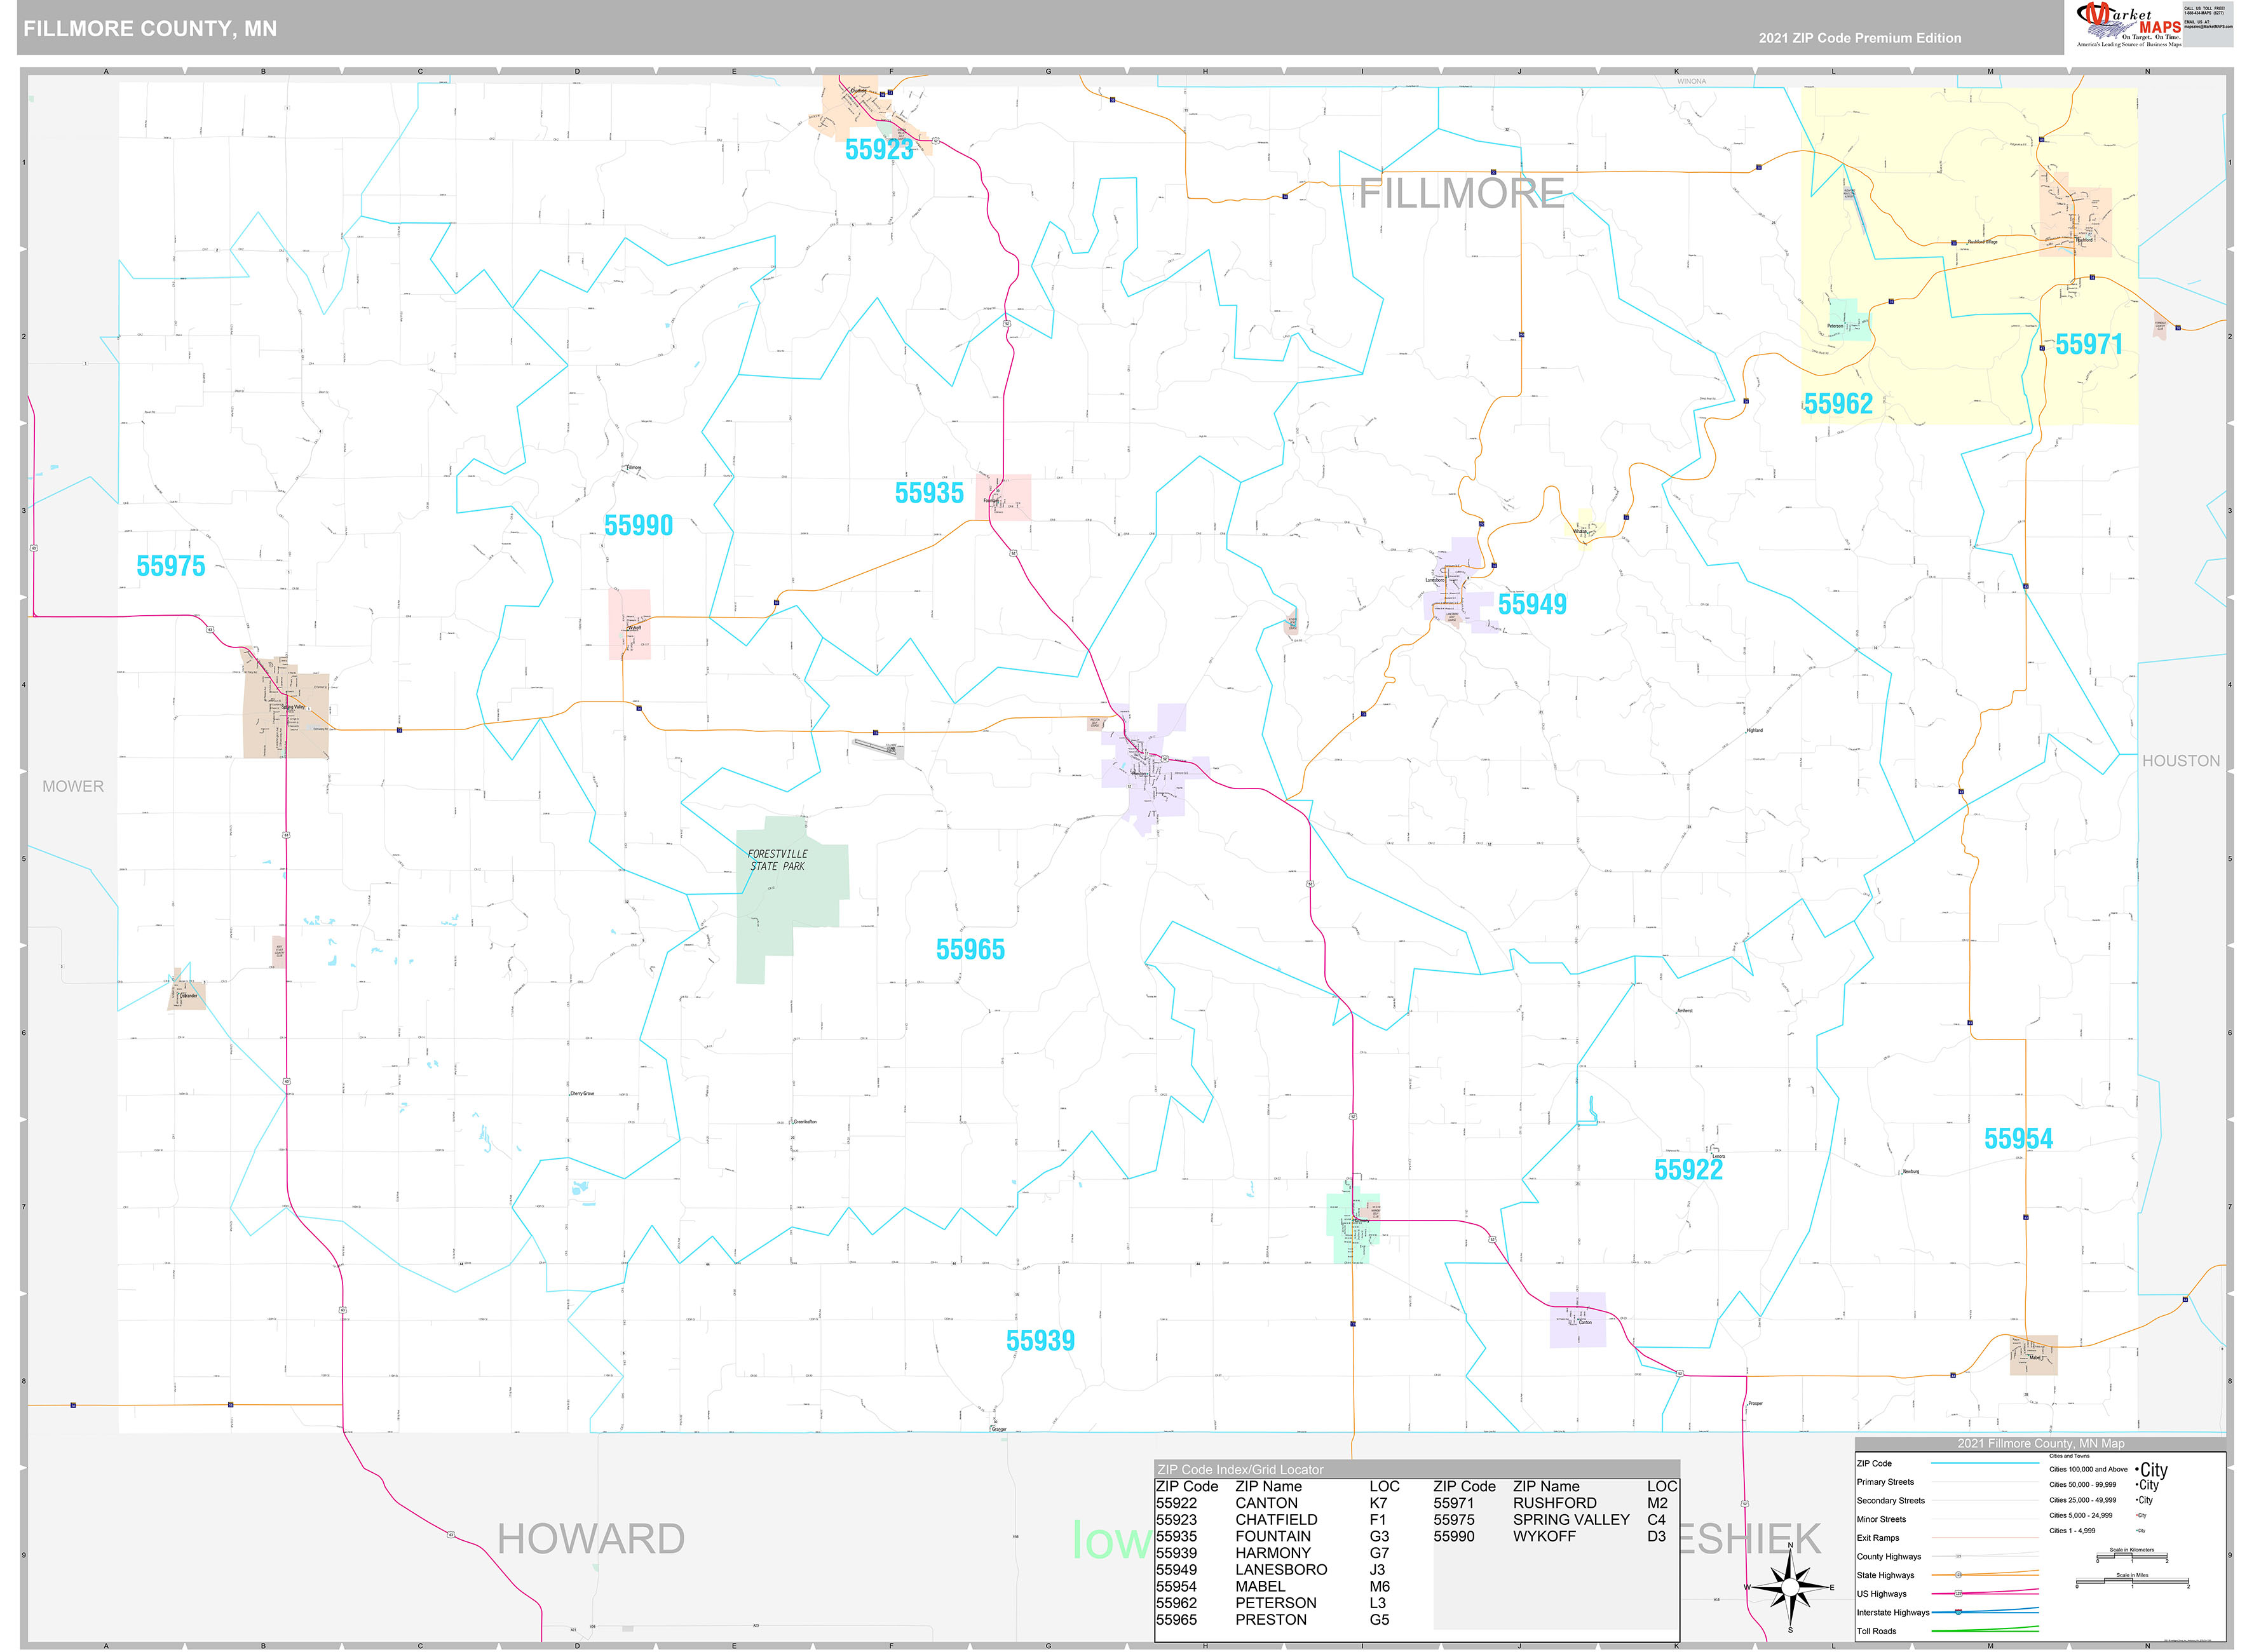Select the Spring Valley city area

285,702
